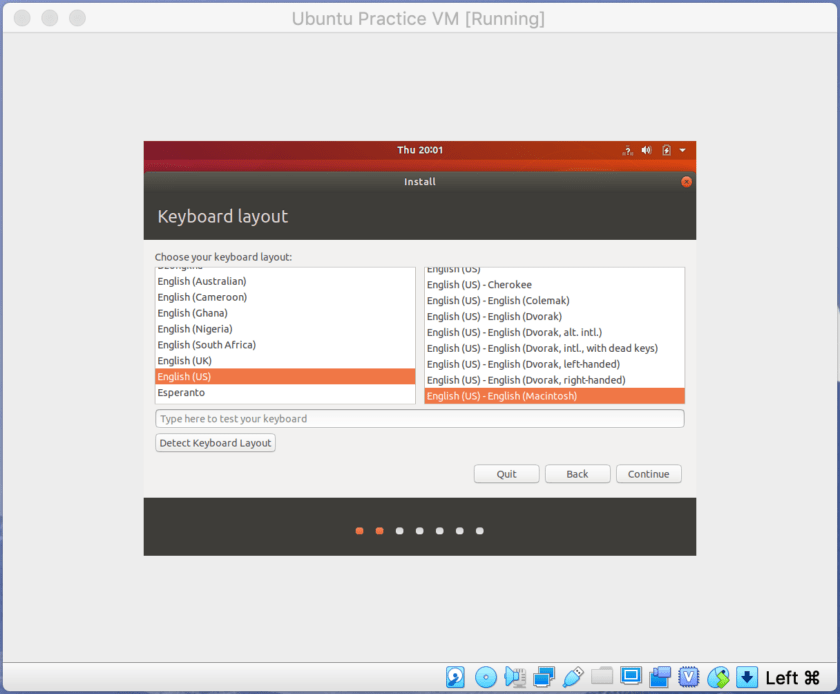Image resolution: width=840 pixels, height=694 pixels.
Task: Open the display settings status icon
Action: [x=631, y=677]
